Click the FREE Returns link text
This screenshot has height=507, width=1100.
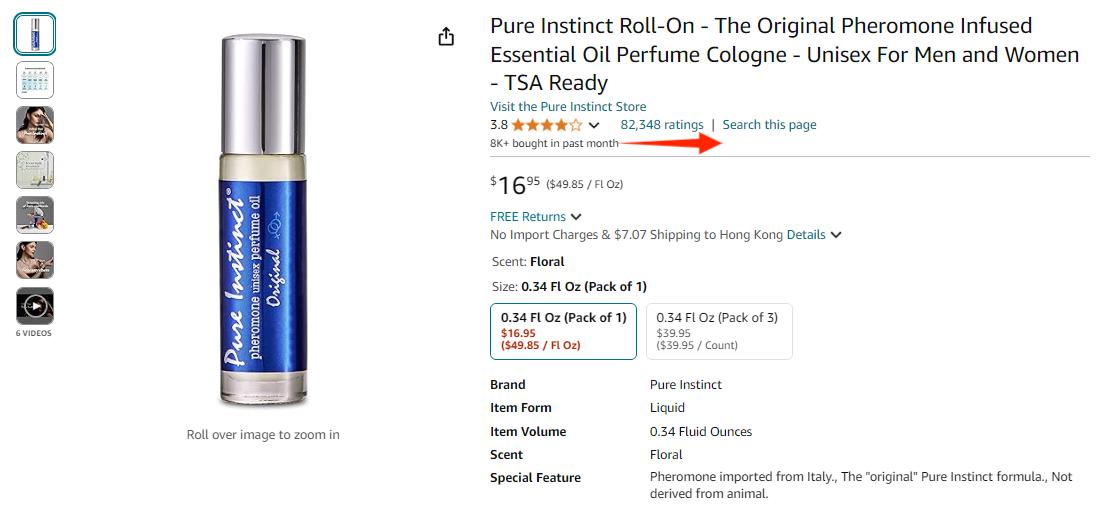(527, 217)
